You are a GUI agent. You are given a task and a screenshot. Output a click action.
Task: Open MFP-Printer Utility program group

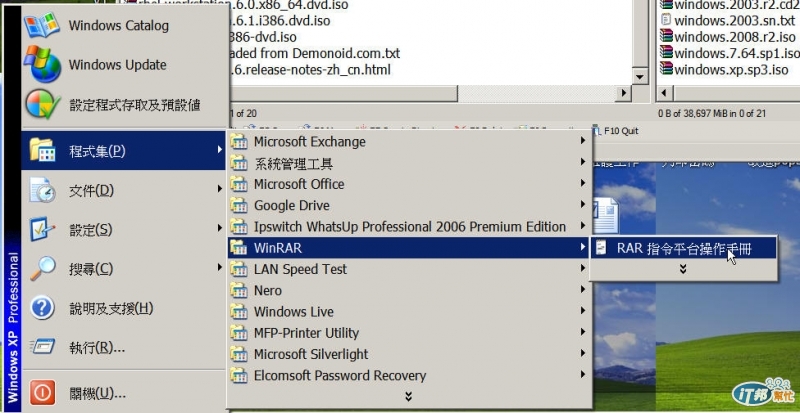[x=410, y=333]
